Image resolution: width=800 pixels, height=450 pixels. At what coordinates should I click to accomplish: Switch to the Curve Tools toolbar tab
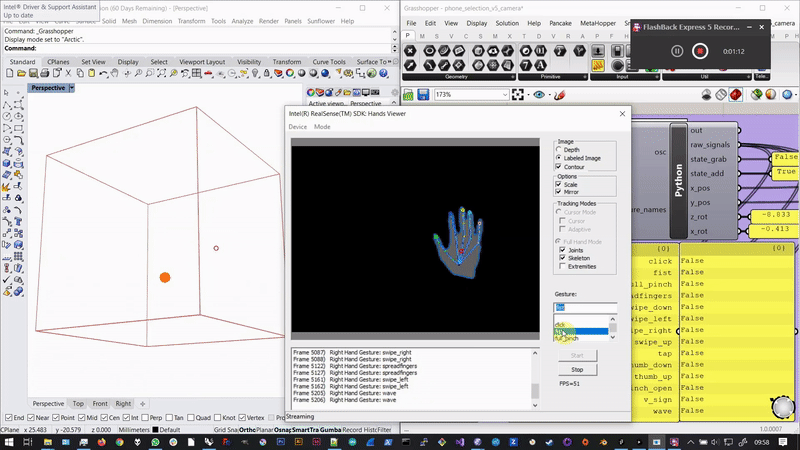[x=328, y=62]
